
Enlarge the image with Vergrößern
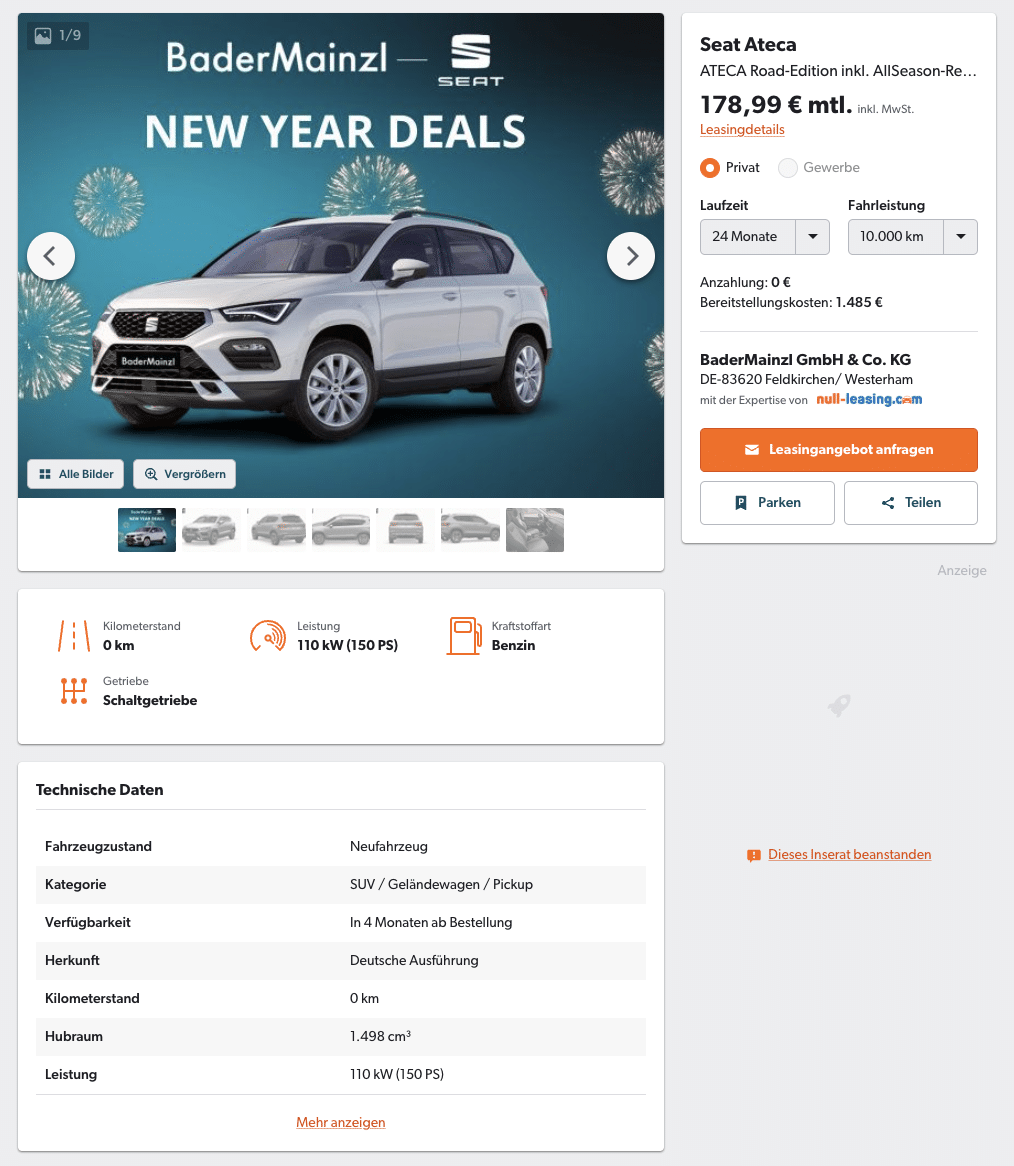[x=184, y=474]
